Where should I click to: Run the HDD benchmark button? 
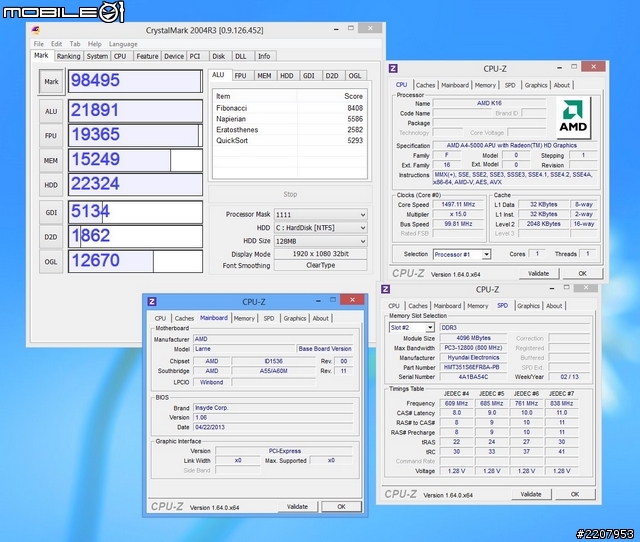coord(51,185)
